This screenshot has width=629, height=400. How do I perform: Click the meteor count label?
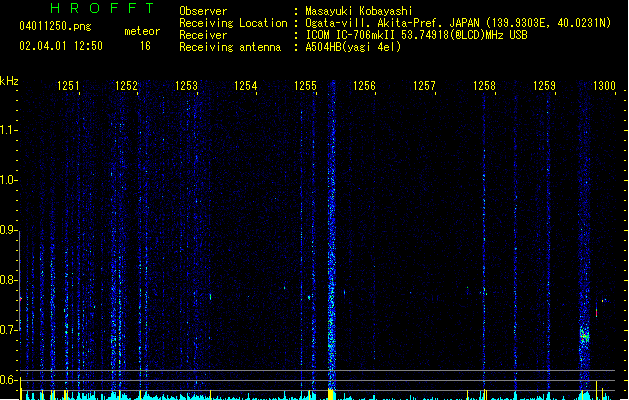pyautogui.click(x=142, y=31)
